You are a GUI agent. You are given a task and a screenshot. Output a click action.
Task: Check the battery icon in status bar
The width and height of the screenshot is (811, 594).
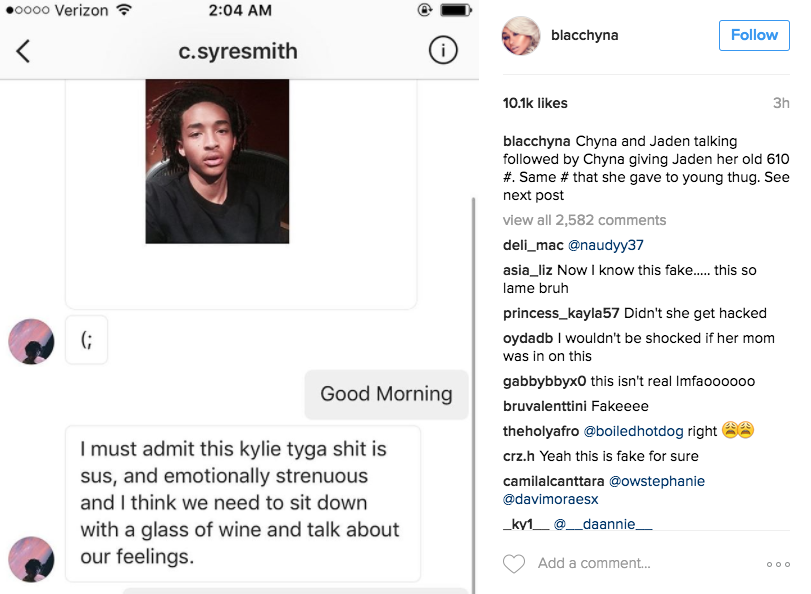pos(456,10)
